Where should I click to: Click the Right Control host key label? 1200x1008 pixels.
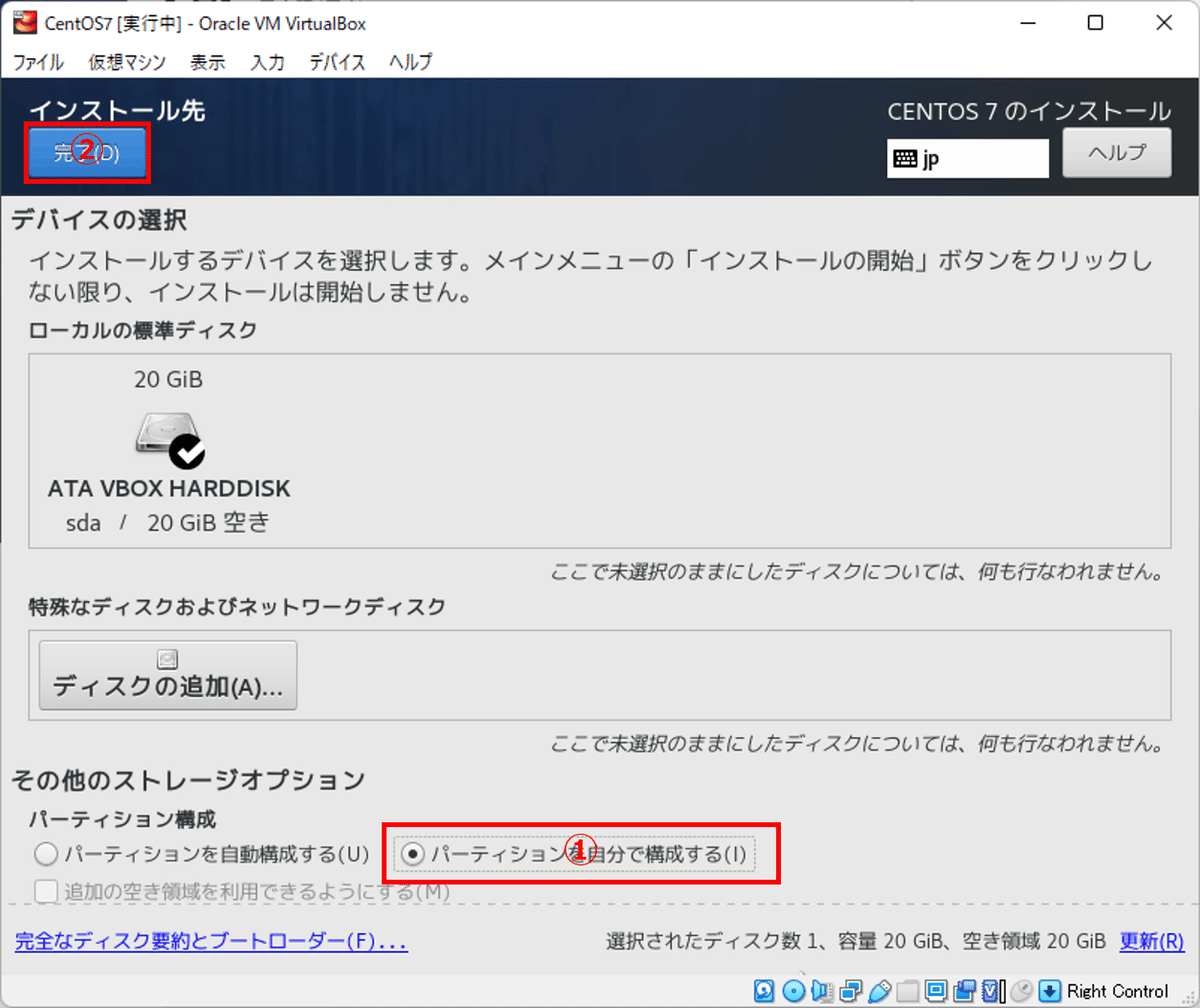click(1117, 991)
